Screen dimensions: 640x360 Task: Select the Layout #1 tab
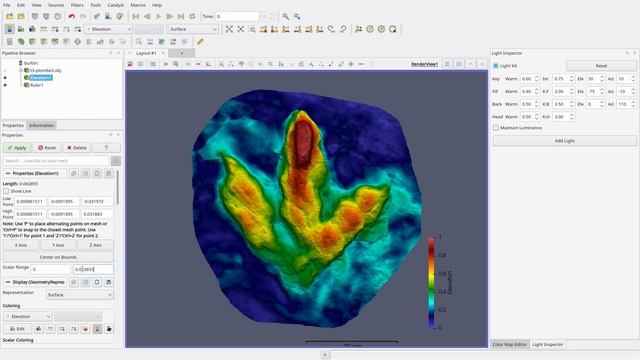146,53
